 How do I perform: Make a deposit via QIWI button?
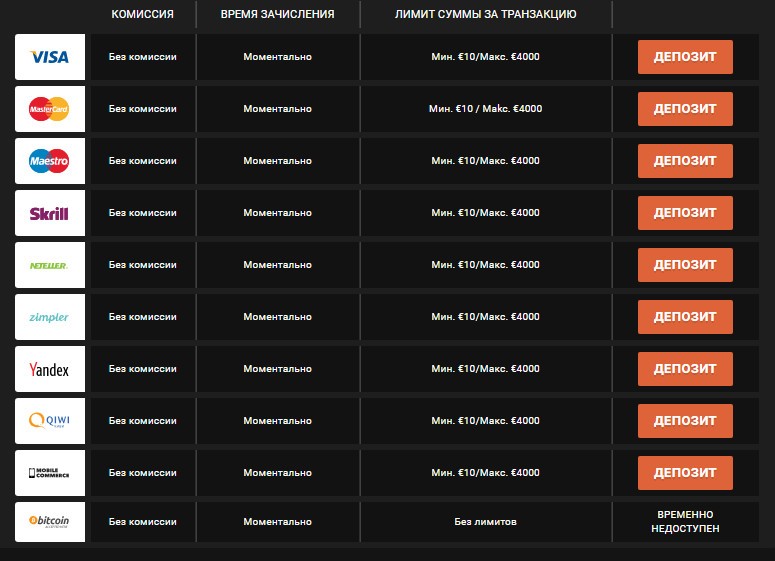coord(685,421)
